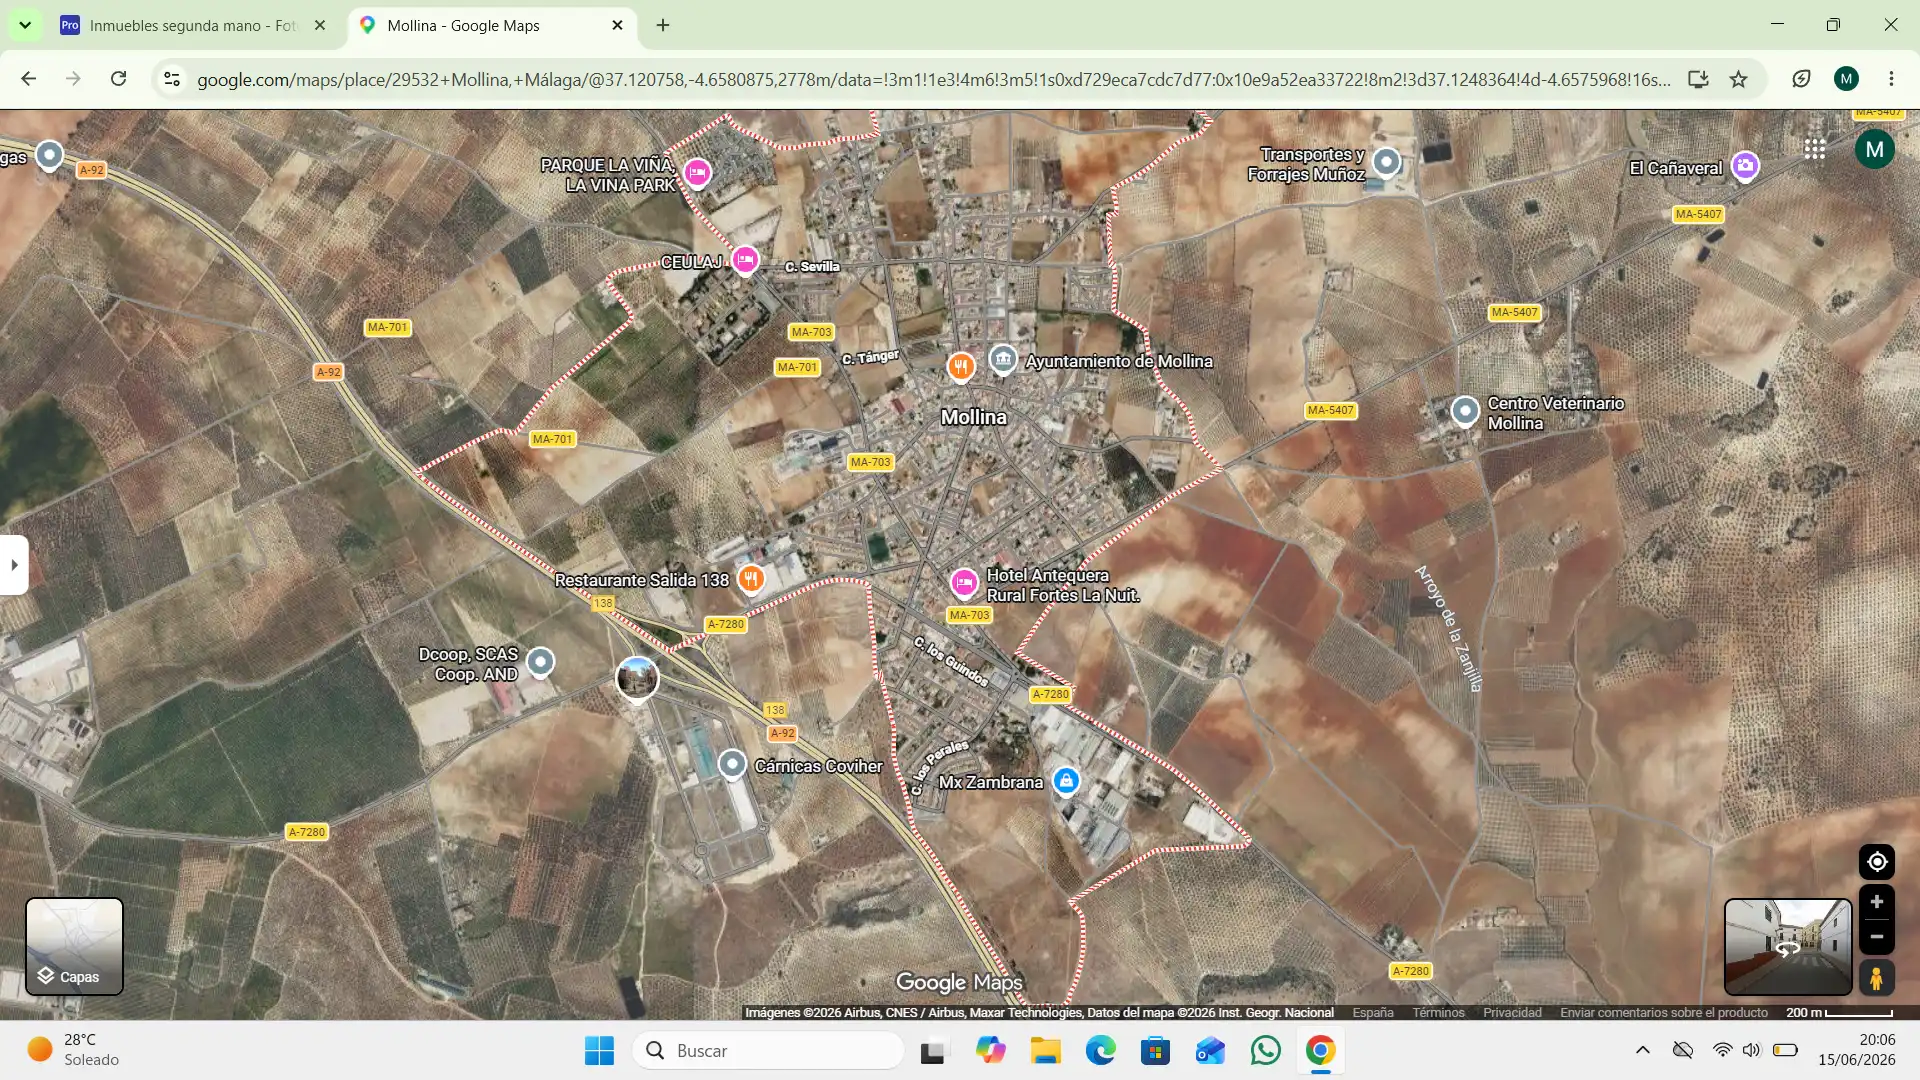This screenshot has width=1920, height=1080.
Task: Select the Pegman Street View icon
Action: point(1876,978)
